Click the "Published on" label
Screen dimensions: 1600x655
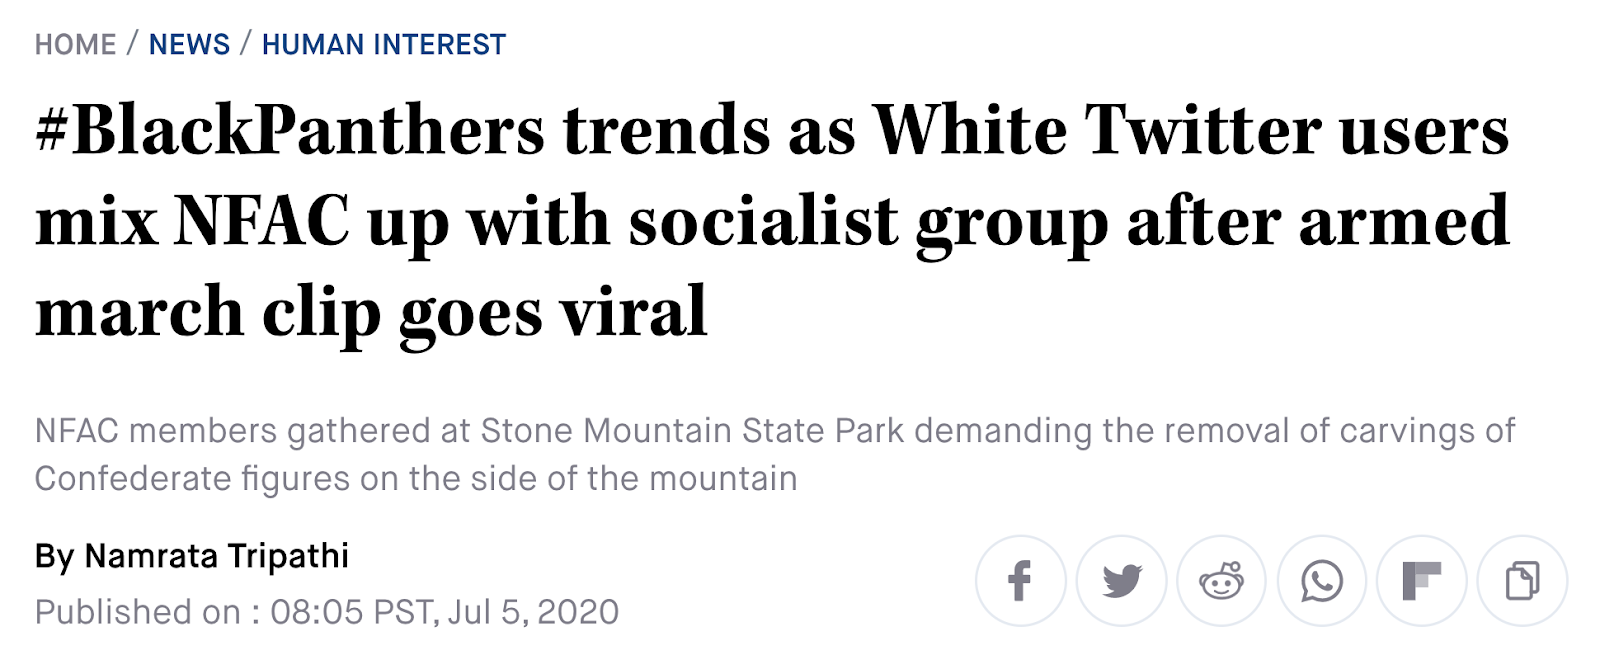(x=137, y=612)
